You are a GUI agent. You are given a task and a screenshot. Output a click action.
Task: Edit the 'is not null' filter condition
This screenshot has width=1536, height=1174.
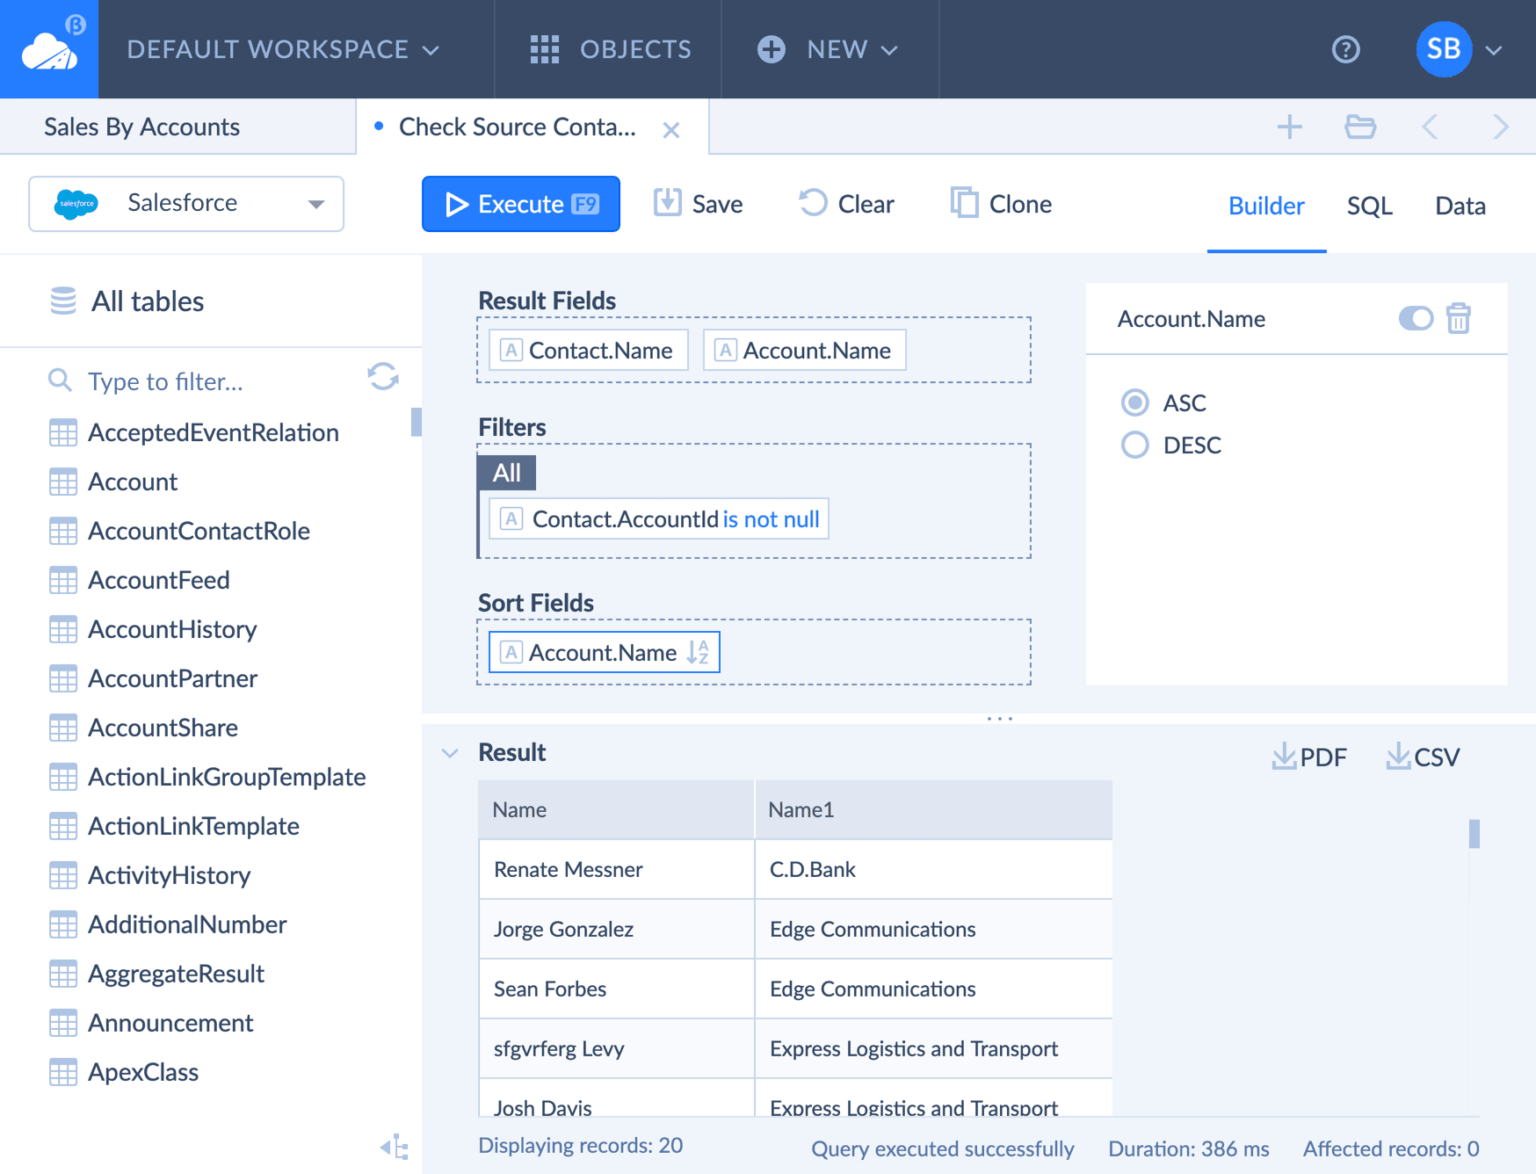tap(770, 518)
